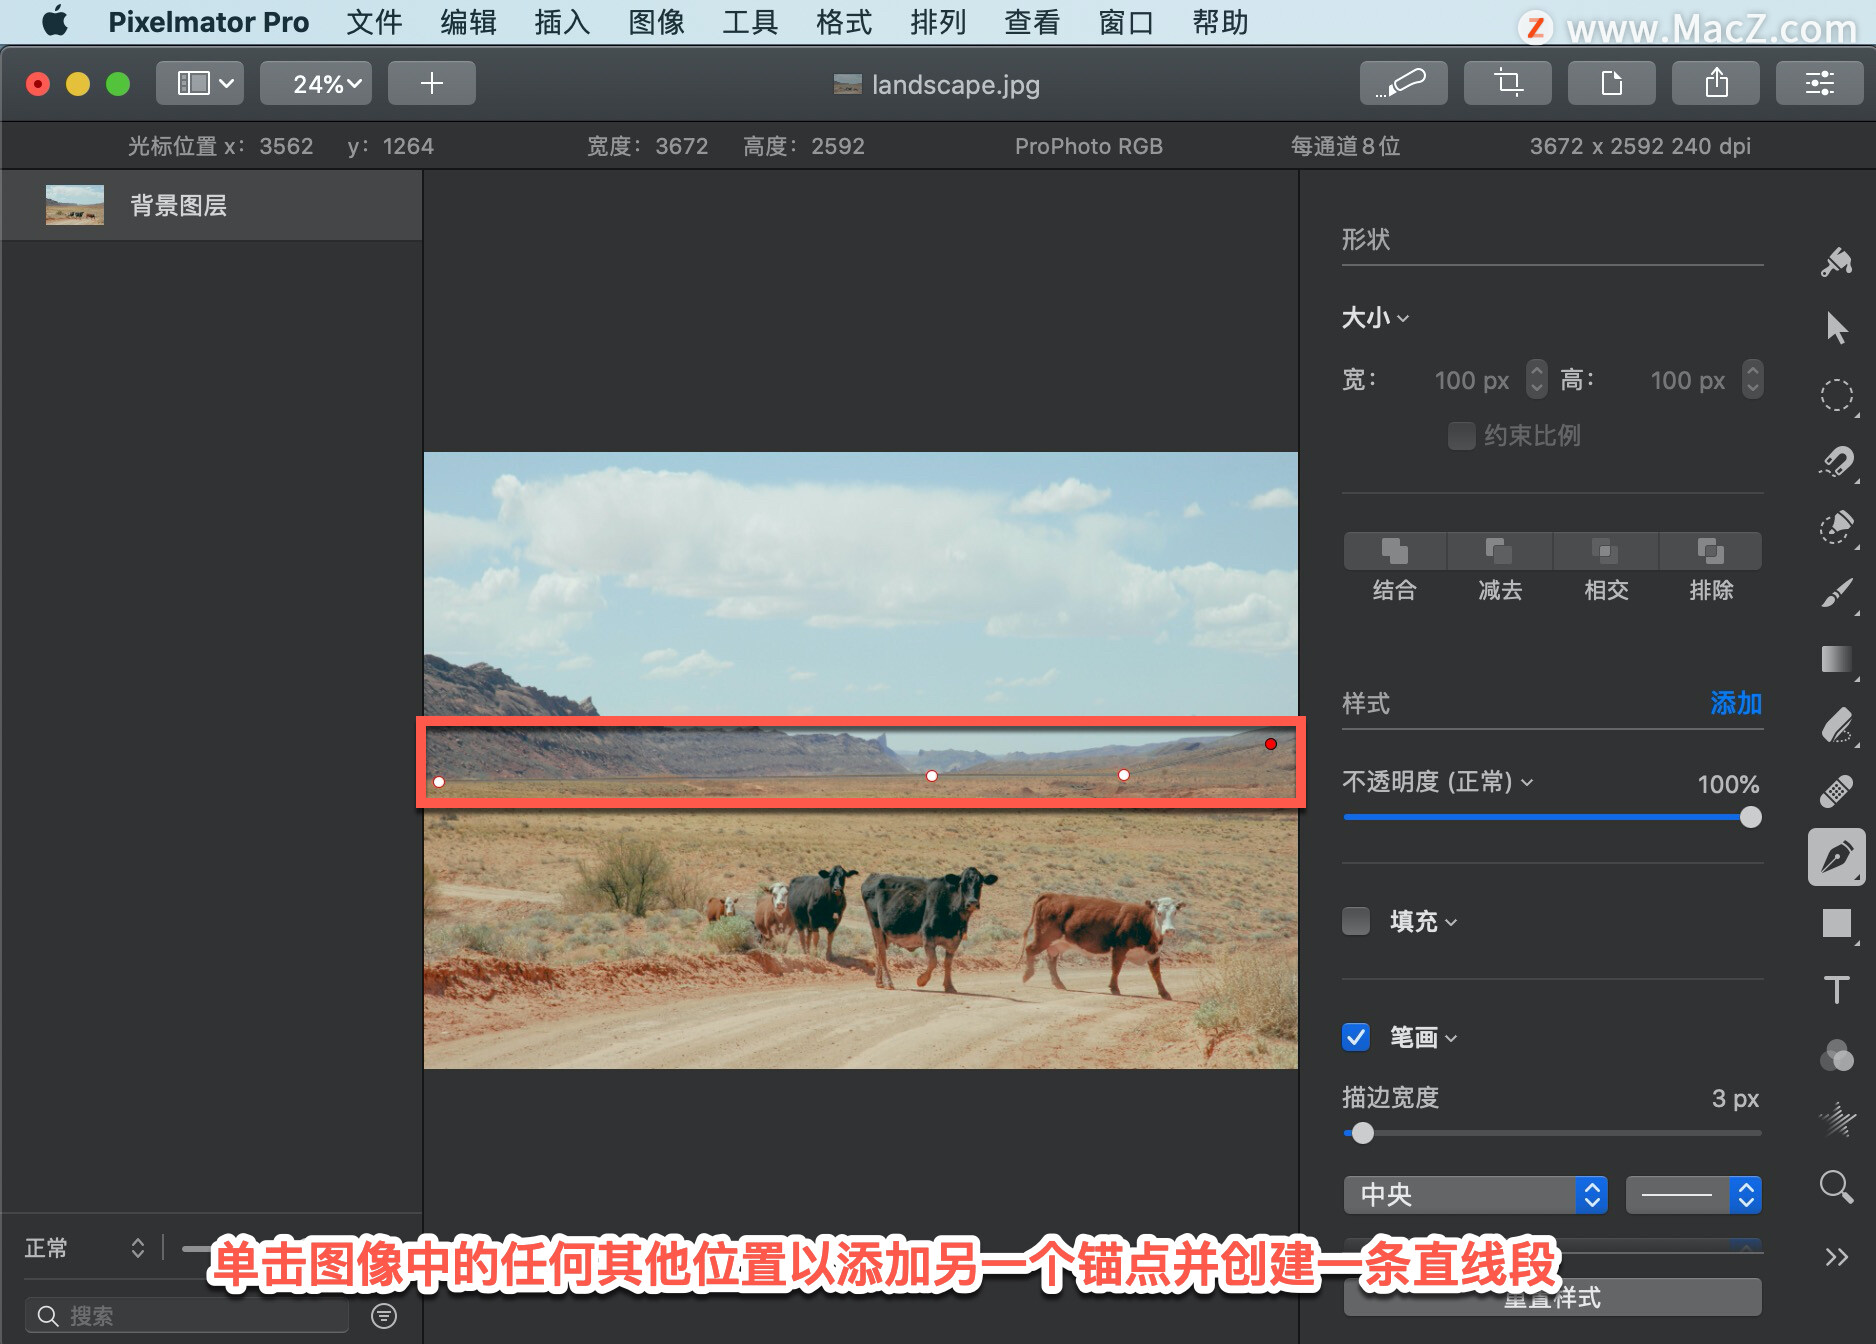The image size is (1876, 1344).
Task: Open the 24% zoom level dropdown
Action: (x=316, y=83)
